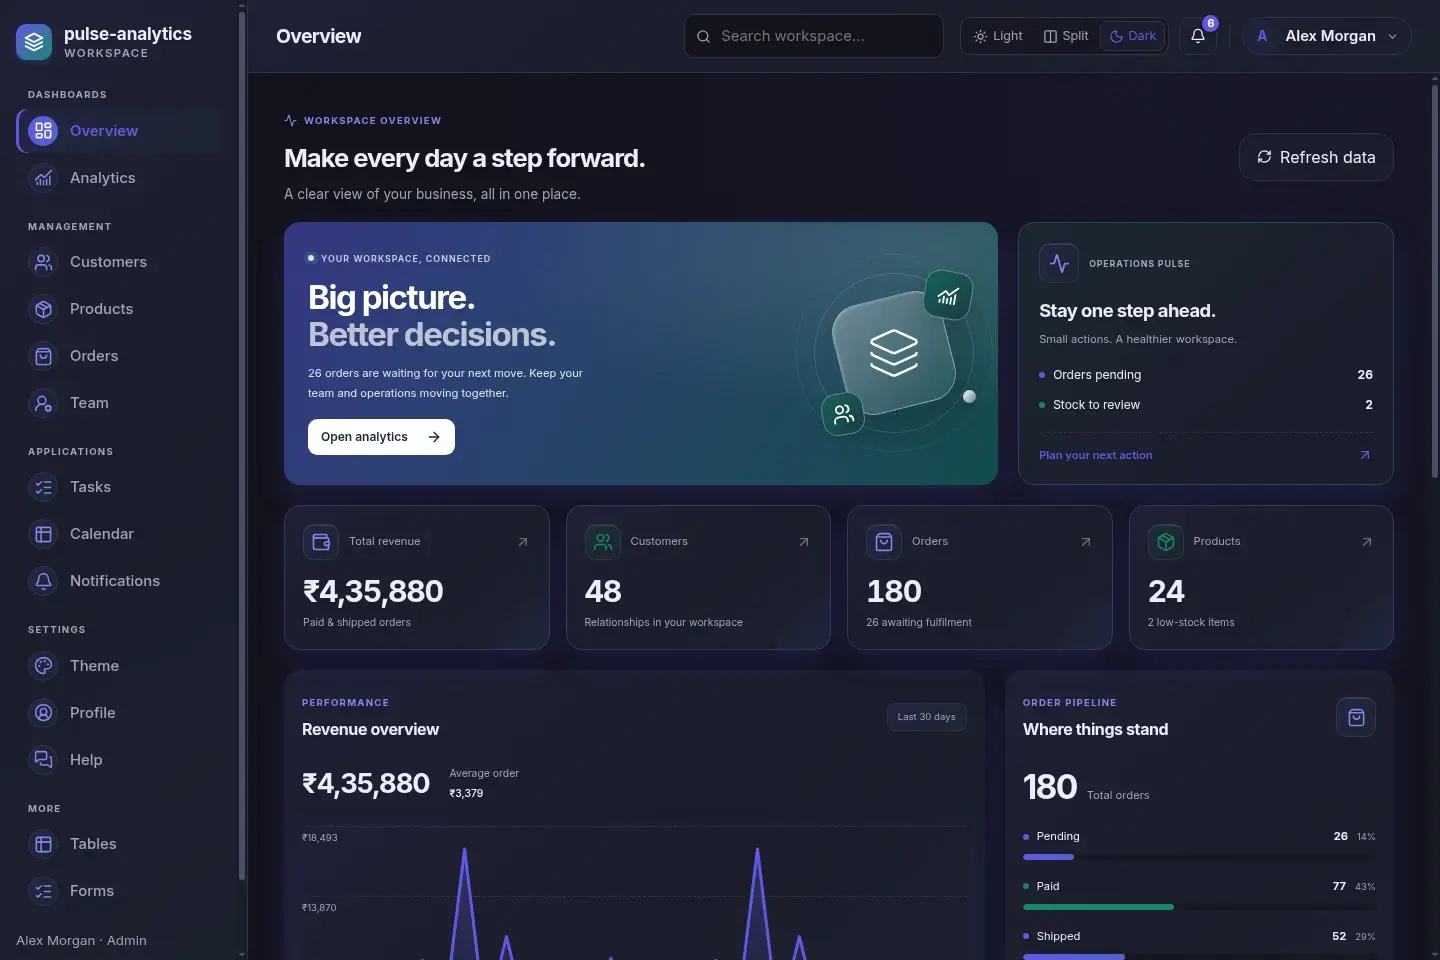Click the Order Pipeline bag icon

point(1356,717)
